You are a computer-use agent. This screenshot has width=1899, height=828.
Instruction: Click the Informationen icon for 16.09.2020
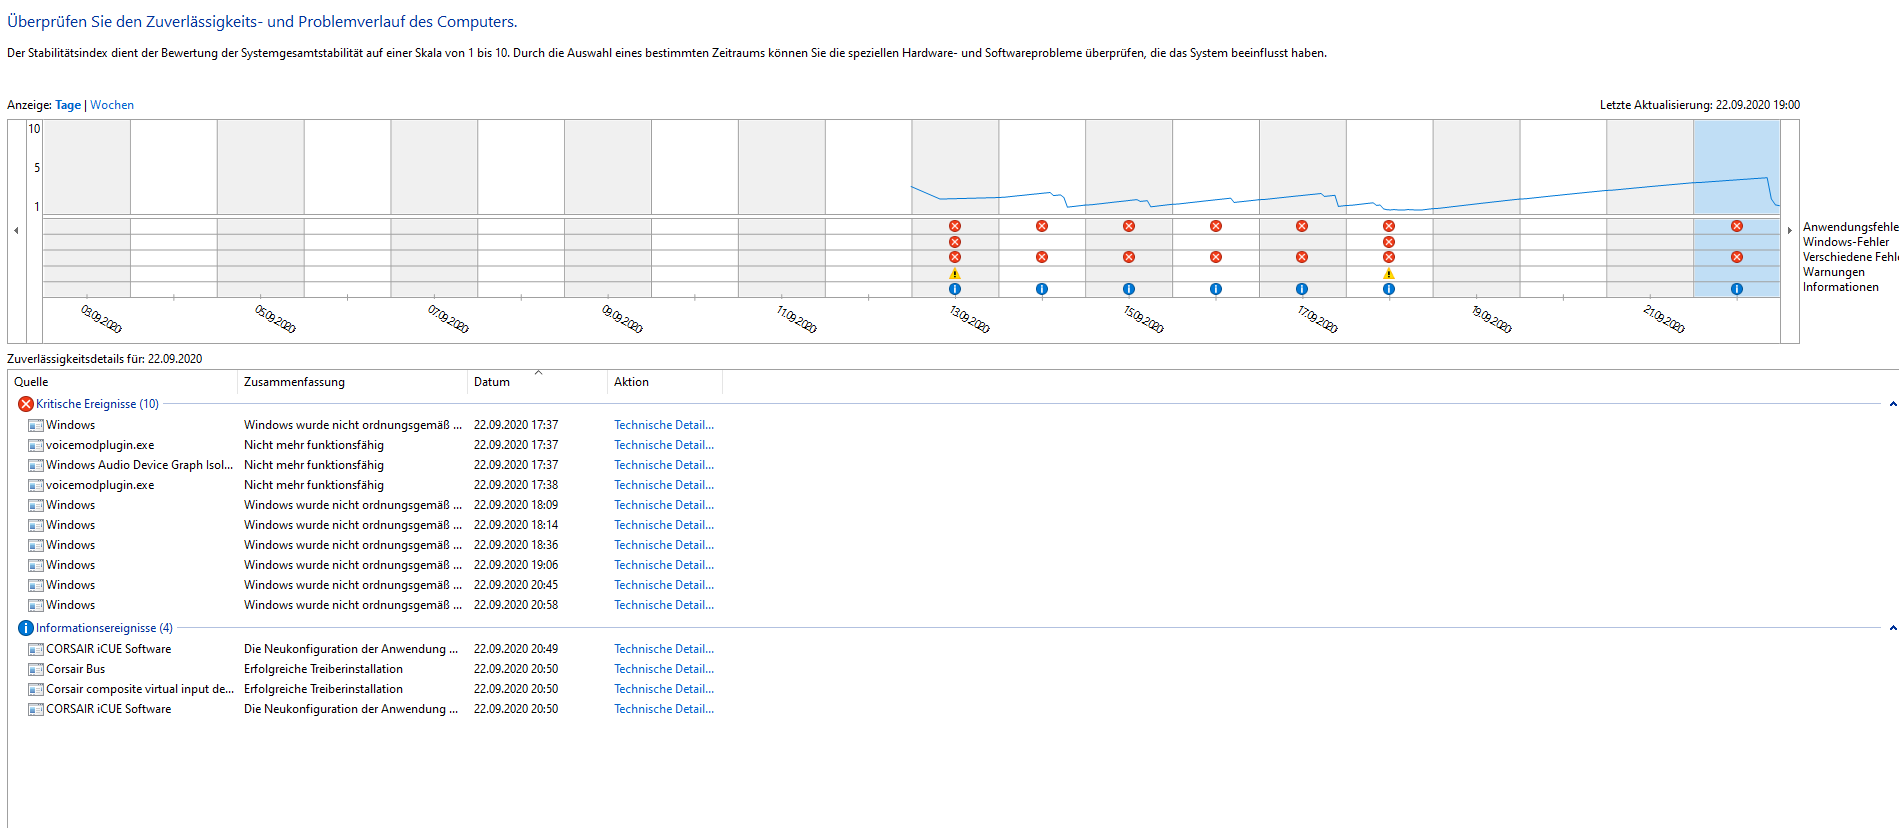tap(1216, 289)
